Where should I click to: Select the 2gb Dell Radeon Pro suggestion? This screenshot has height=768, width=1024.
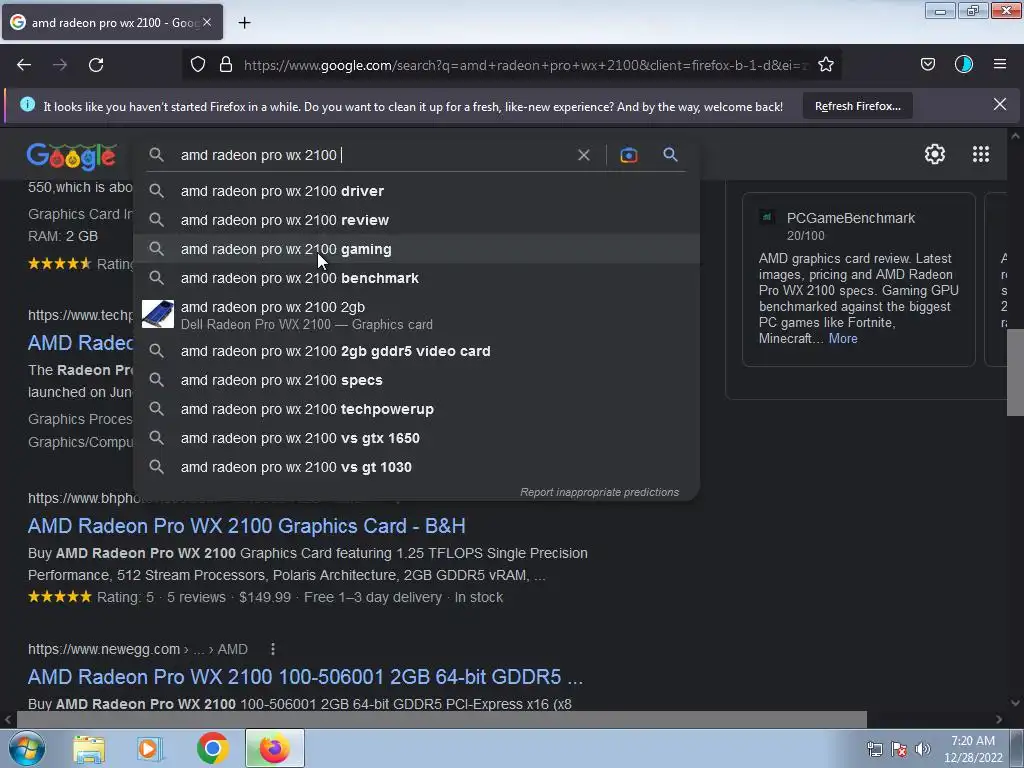[x=416, y=315]
